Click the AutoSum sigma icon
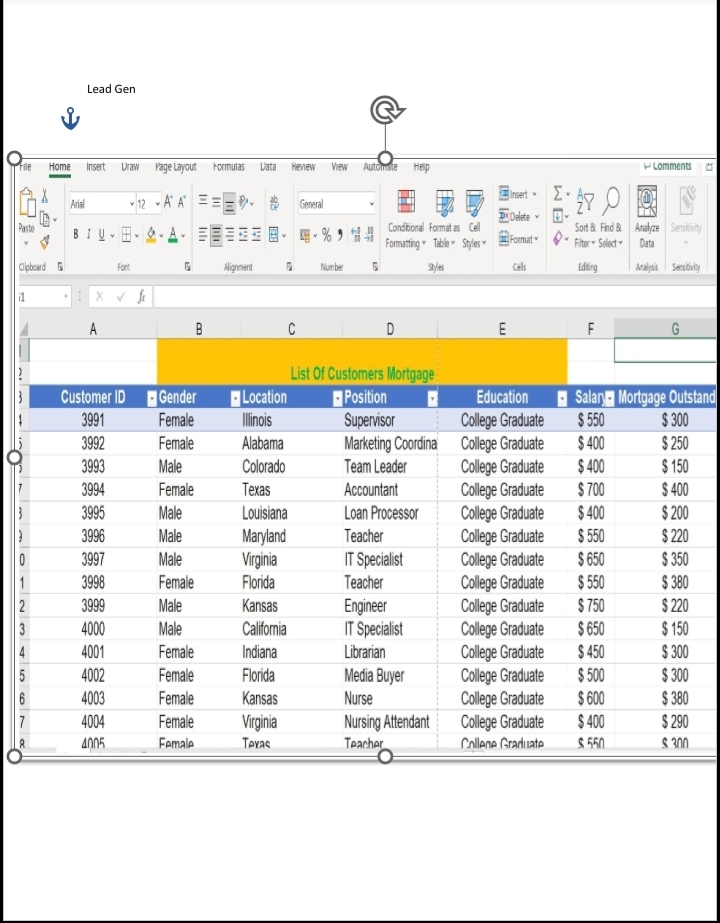This screenshot has height=923, width=720. click(558, 194)
